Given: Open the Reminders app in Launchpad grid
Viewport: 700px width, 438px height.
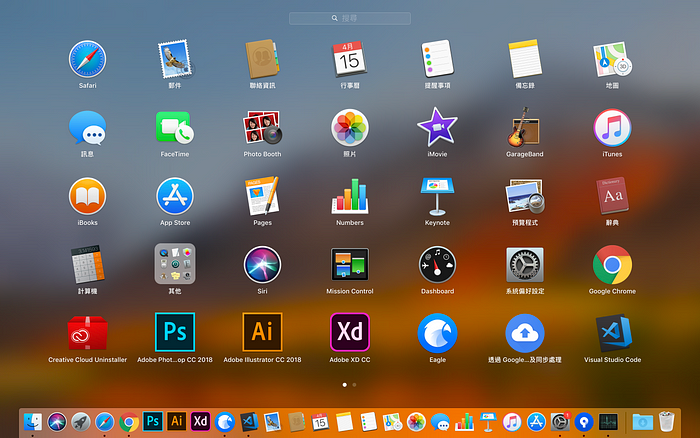Looking at the screenshot, I should point(438,59).
